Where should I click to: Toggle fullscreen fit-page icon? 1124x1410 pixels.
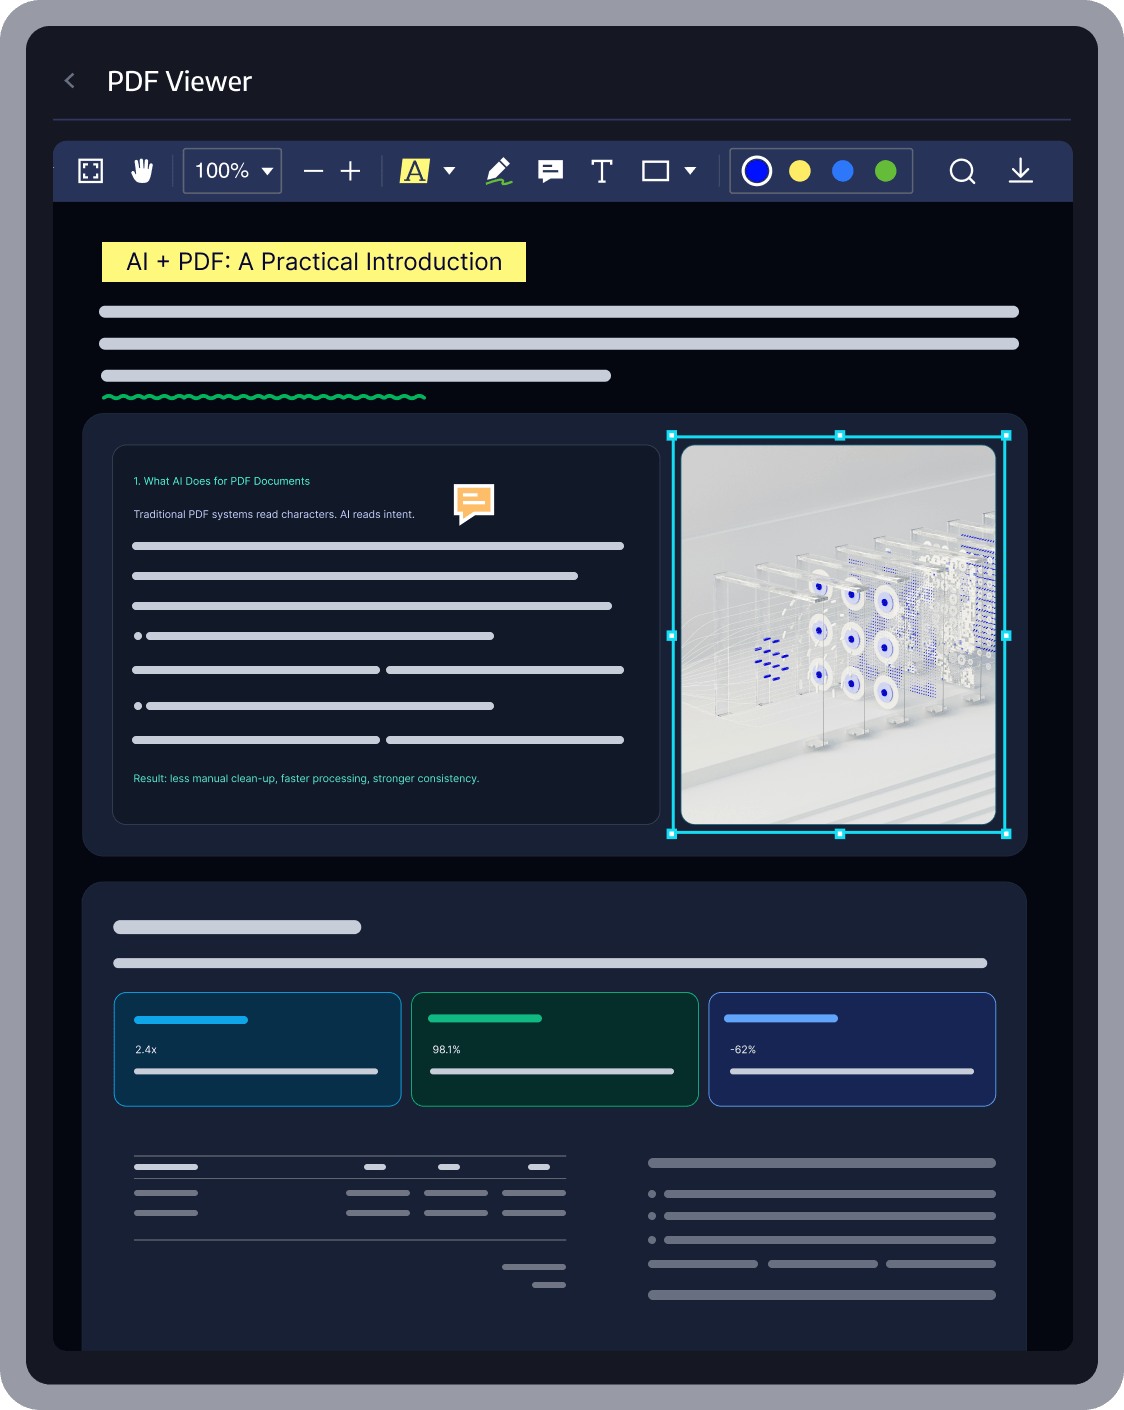pyautogui.click(x=91, y=171)
